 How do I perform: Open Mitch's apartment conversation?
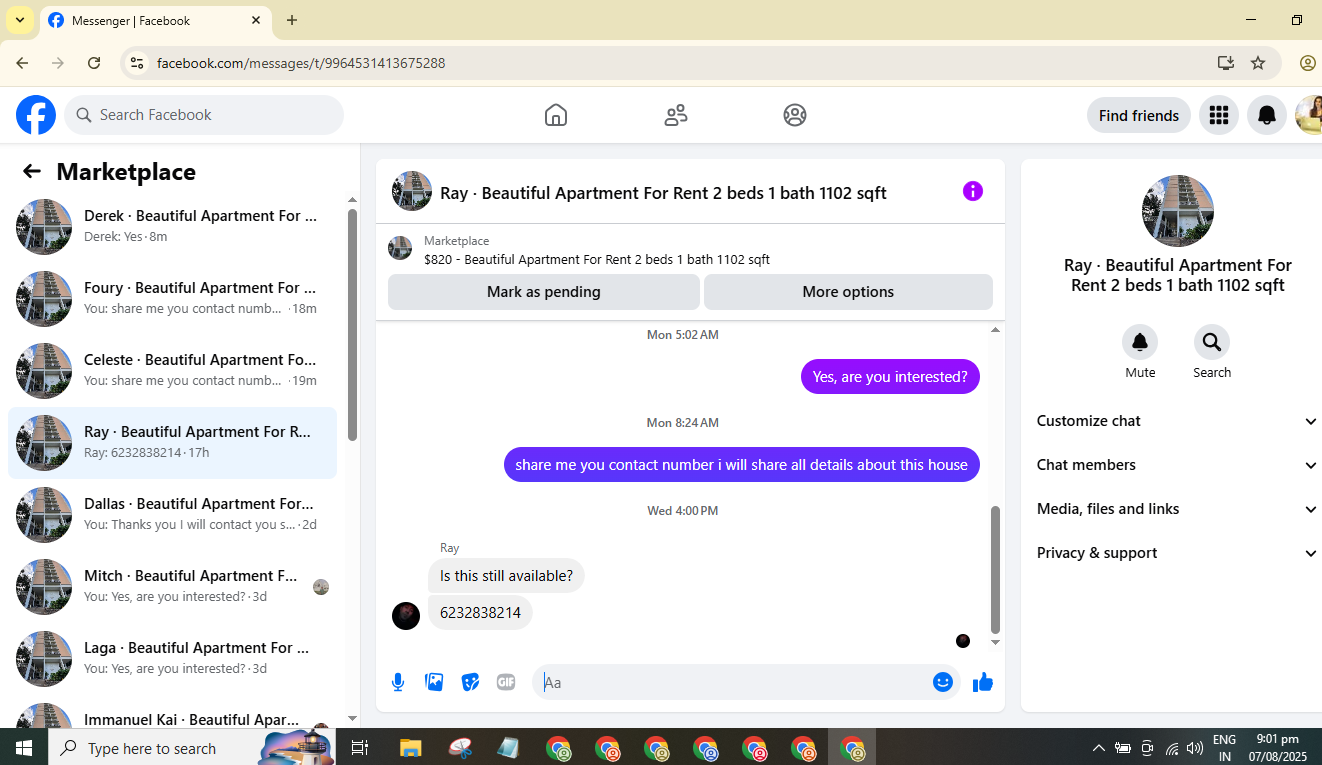tap(172, 587)
